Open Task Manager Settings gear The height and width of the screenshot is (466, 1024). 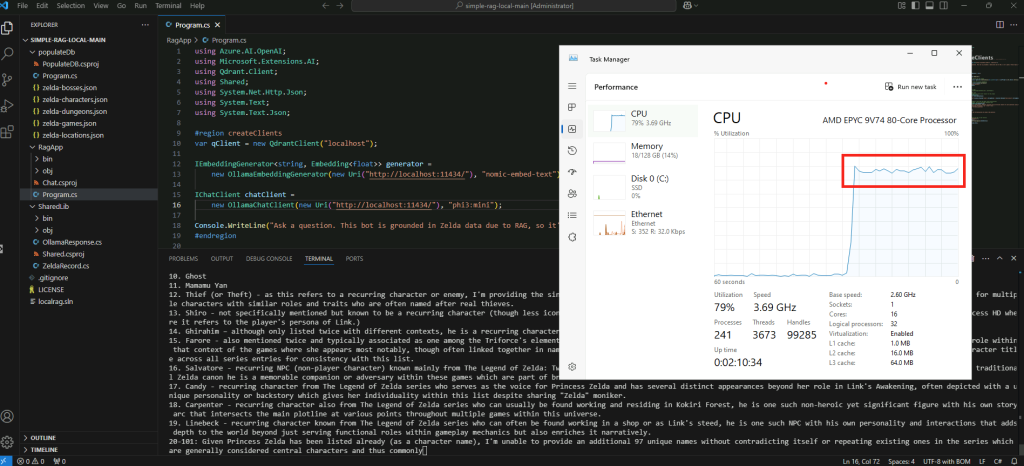572,367
